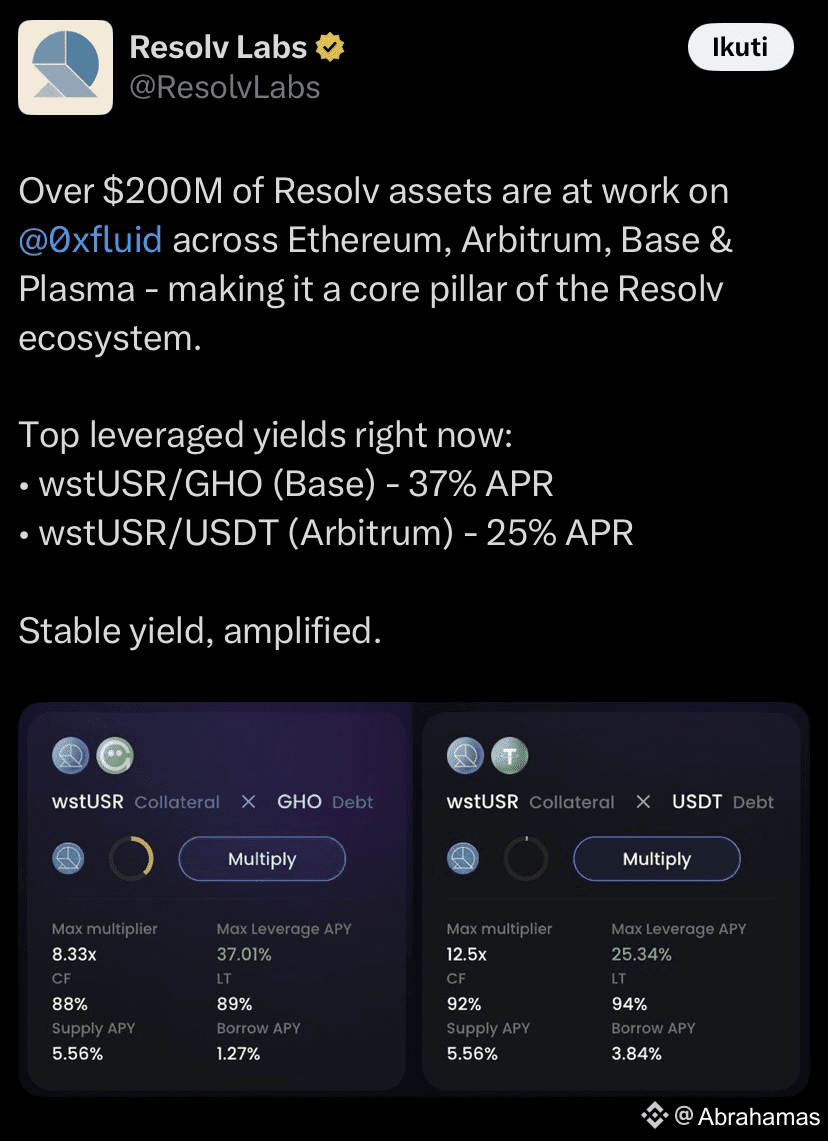Click small wstUSR icon beside USDT Multiply
The height and width of the screenshot is (1141, 828).
[463, 859]
